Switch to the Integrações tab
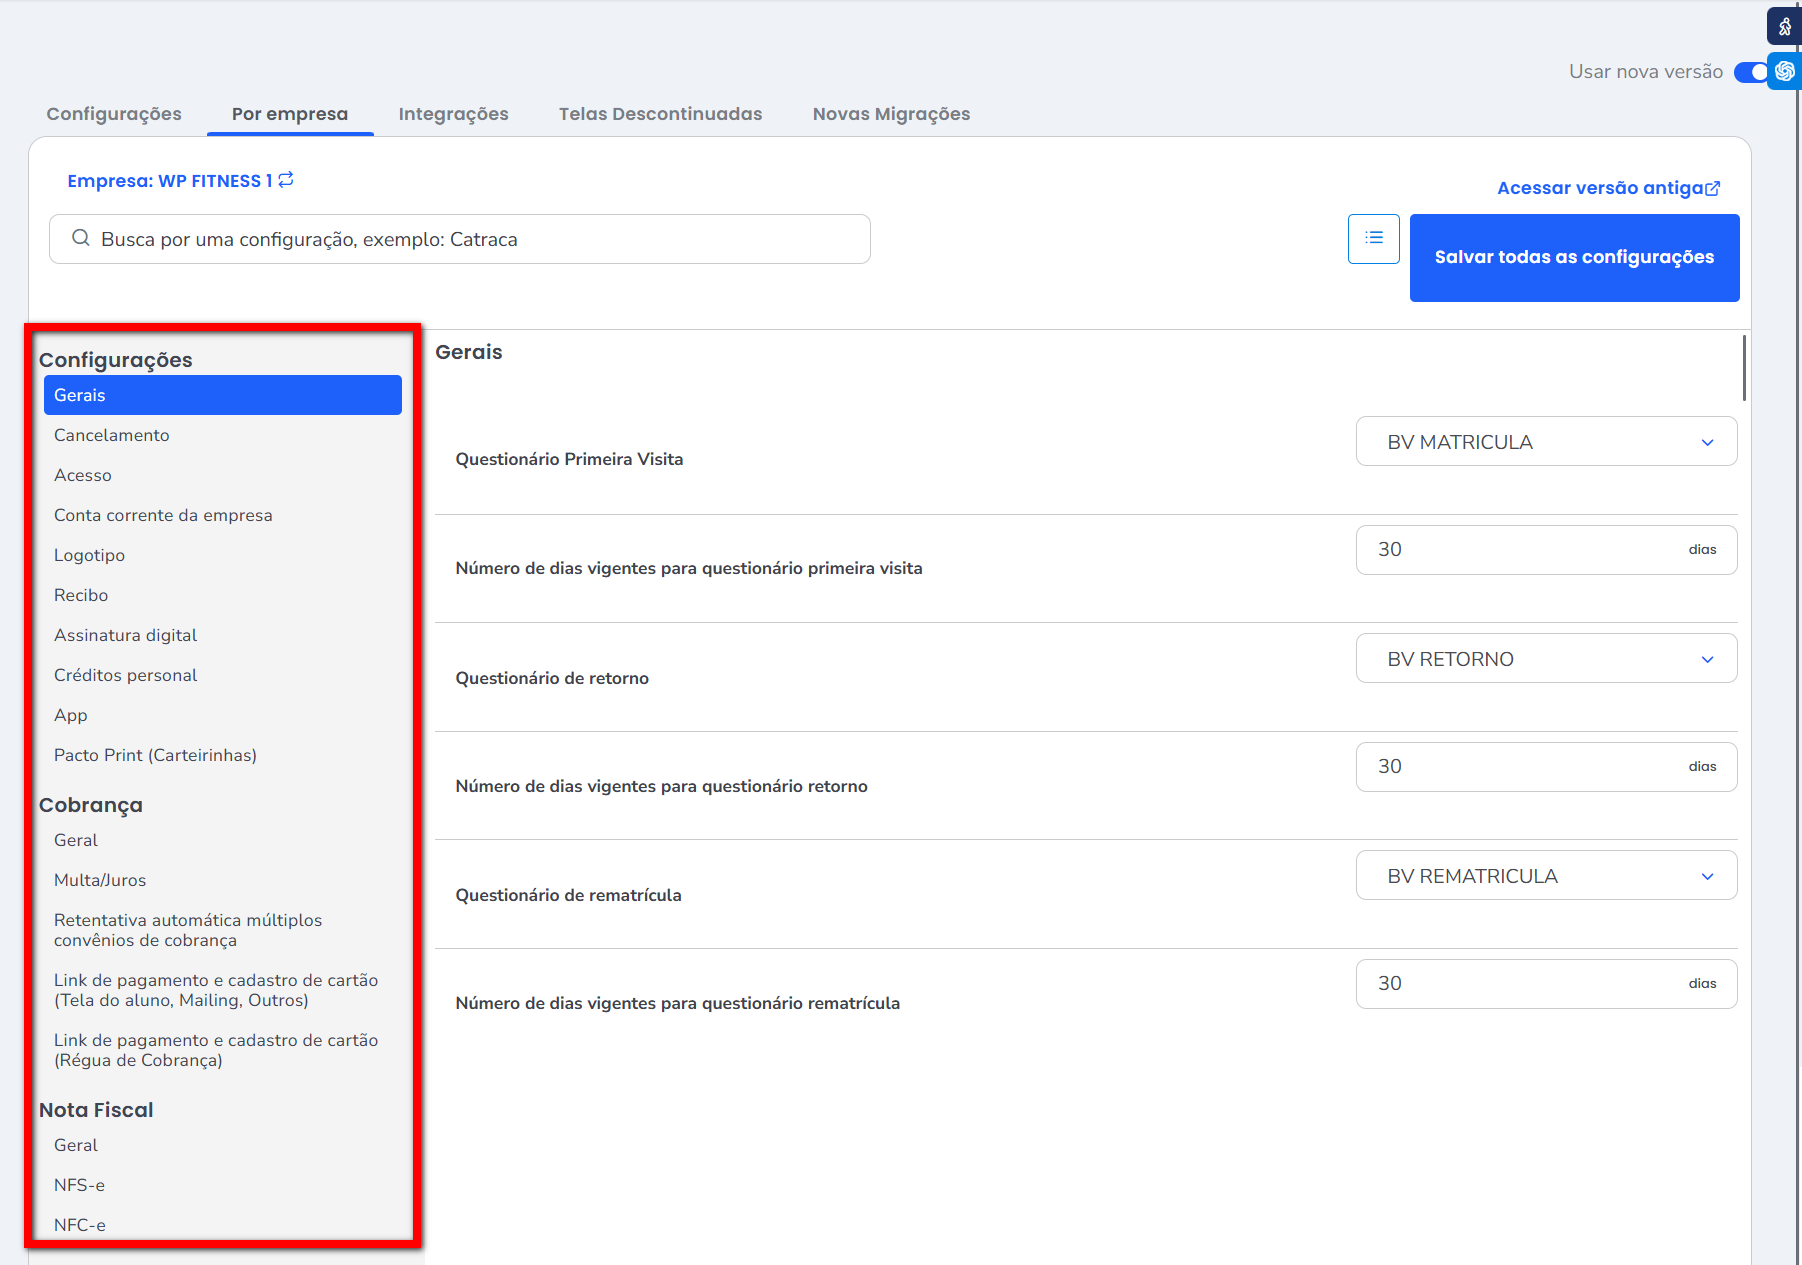The image size is (1802, 1265). point(453,114)
